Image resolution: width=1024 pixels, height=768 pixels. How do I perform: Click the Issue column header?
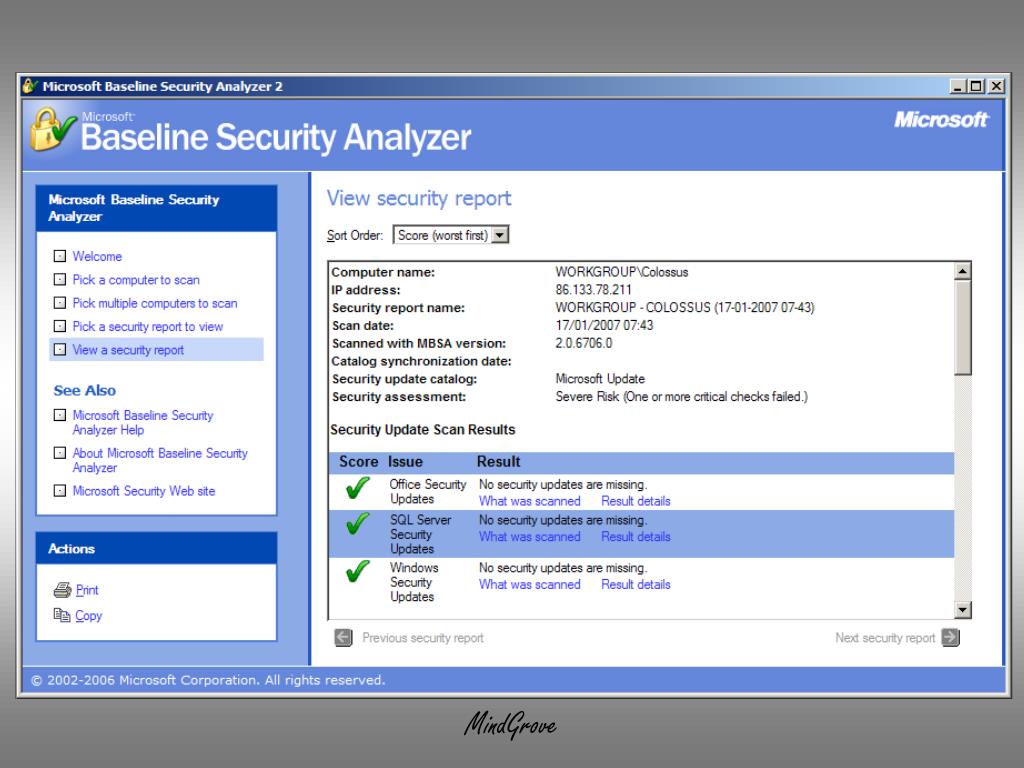point(405,462)
